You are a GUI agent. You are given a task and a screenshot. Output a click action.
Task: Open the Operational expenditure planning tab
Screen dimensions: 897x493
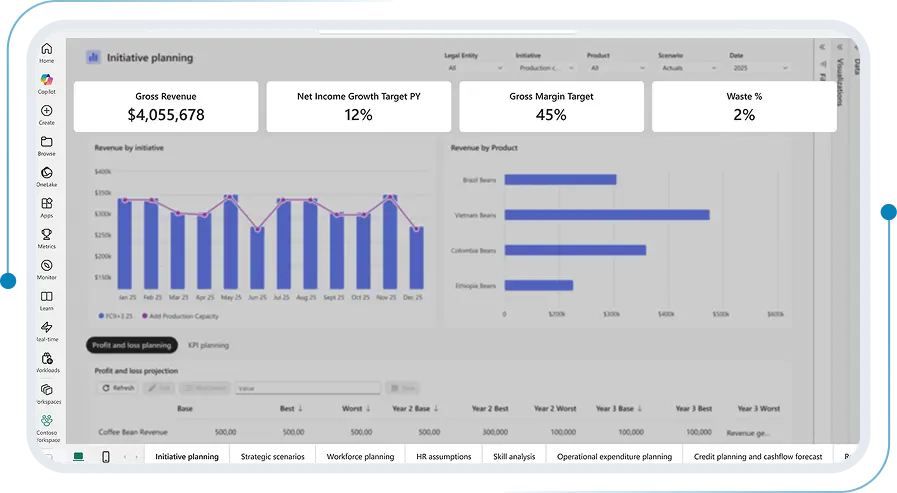coord(614,456)
